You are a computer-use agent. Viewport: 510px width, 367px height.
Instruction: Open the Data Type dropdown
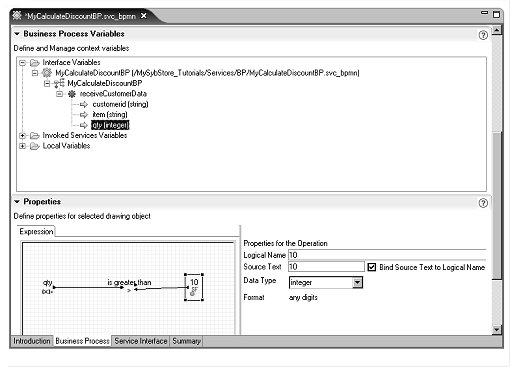(x=357, y=283)
